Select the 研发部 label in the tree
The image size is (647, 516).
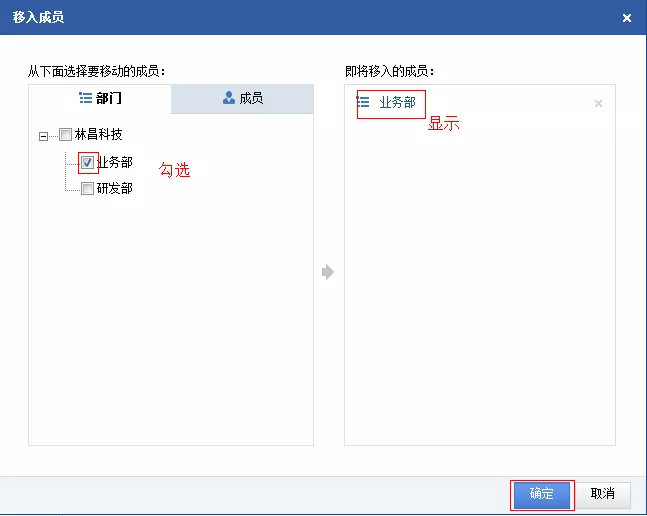click(x=115, y=188)
